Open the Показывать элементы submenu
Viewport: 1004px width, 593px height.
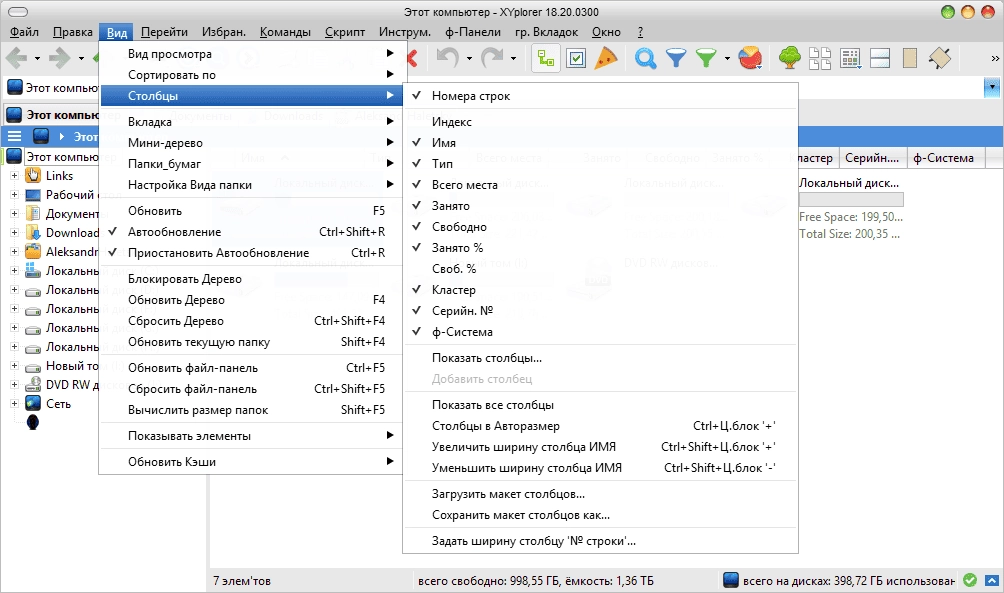coord(251,436)
